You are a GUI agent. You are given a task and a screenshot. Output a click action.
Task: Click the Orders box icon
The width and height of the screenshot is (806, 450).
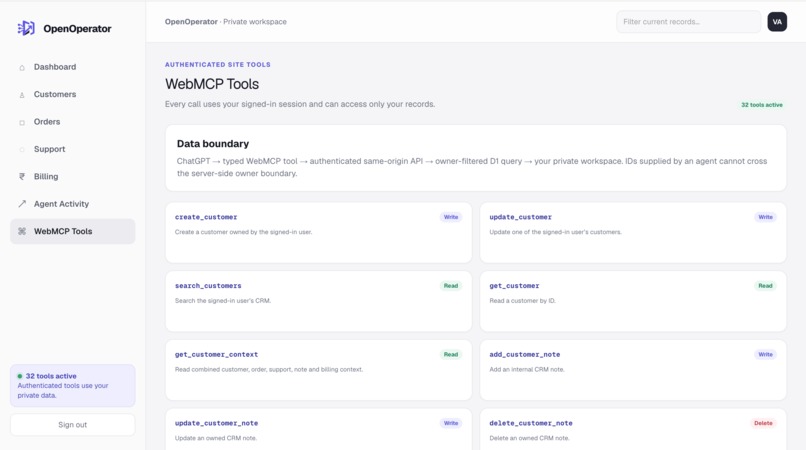(x=22, y=122)
